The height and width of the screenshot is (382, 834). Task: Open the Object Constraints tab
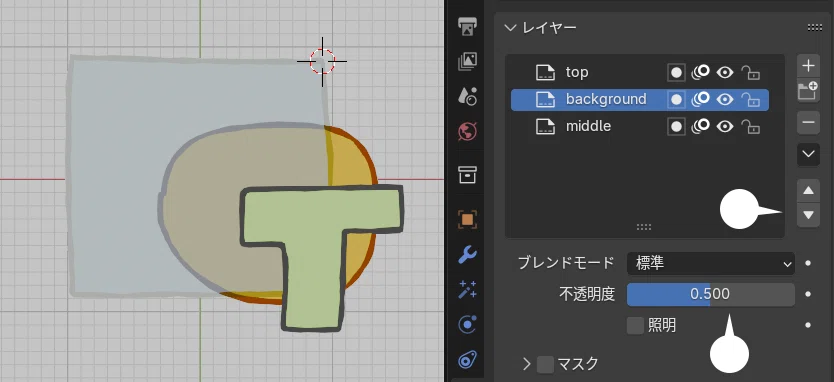pyautogui.click(x=468, y=360)
